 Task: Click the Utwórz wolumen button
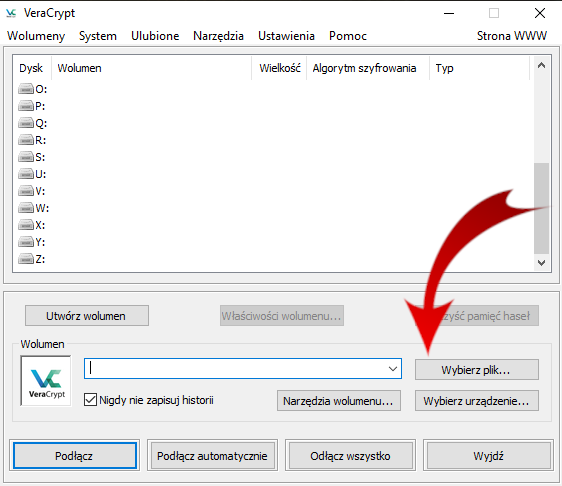(87, 316)
